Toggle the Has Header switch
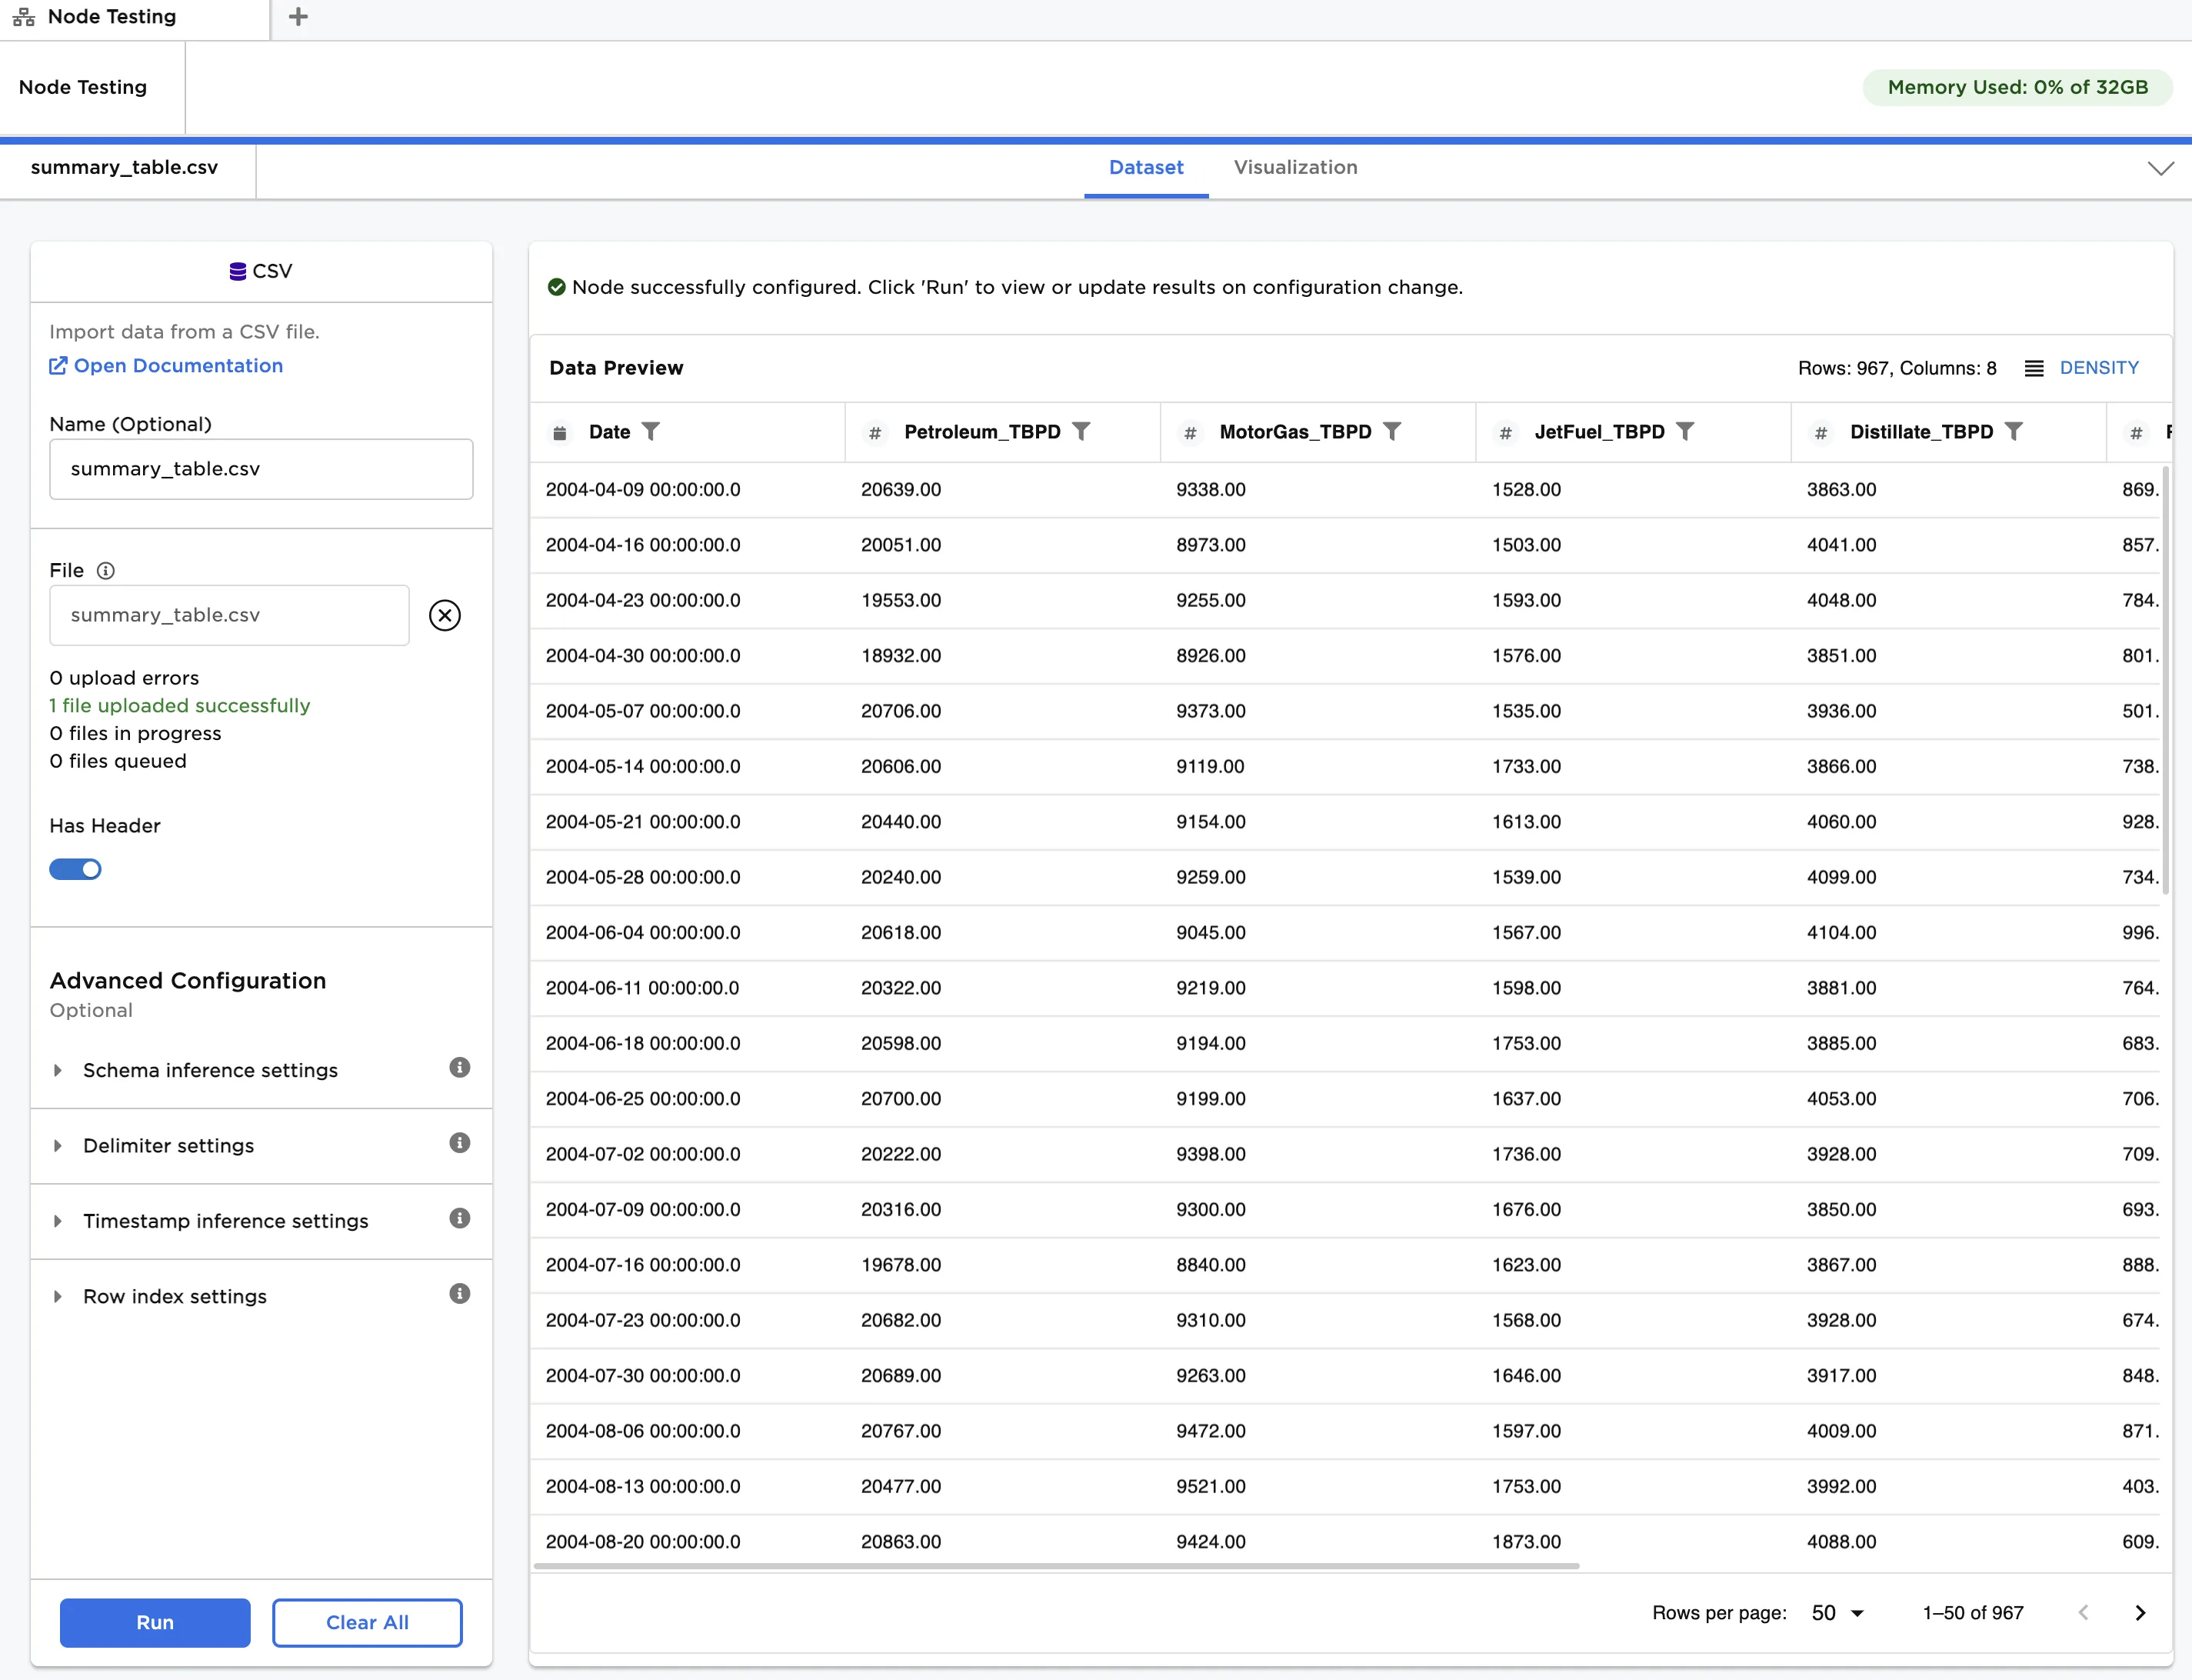The width and height of the screenshot is (2192, 1680). click(76, 869)
